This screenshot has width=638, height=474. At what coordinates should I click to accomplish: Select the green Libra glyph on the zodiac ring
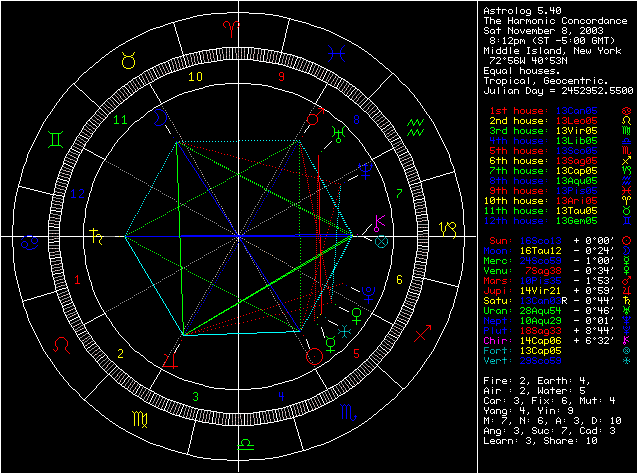tap(246, 444)
